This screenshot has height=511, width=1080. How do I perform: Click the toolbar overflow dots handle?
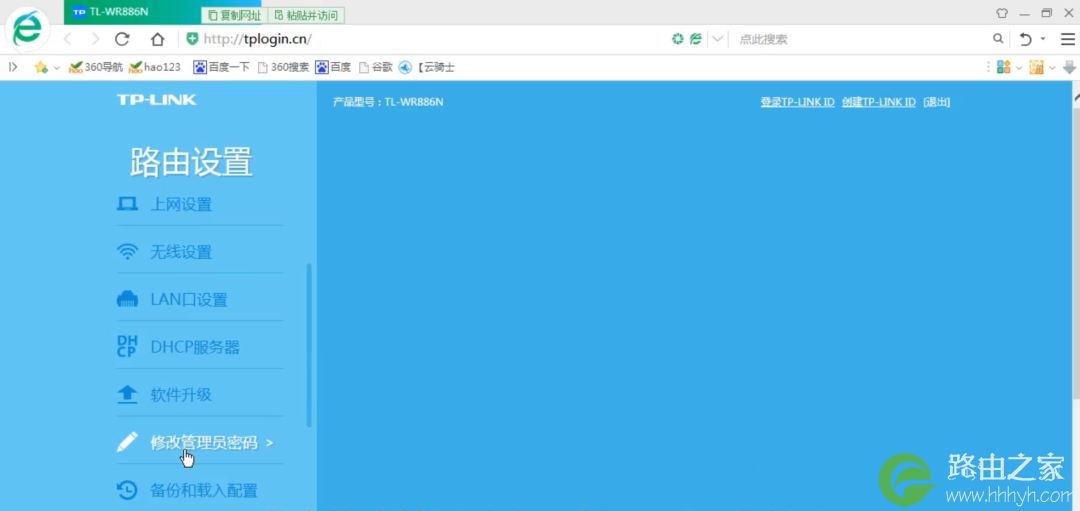[x=988, y=67]
